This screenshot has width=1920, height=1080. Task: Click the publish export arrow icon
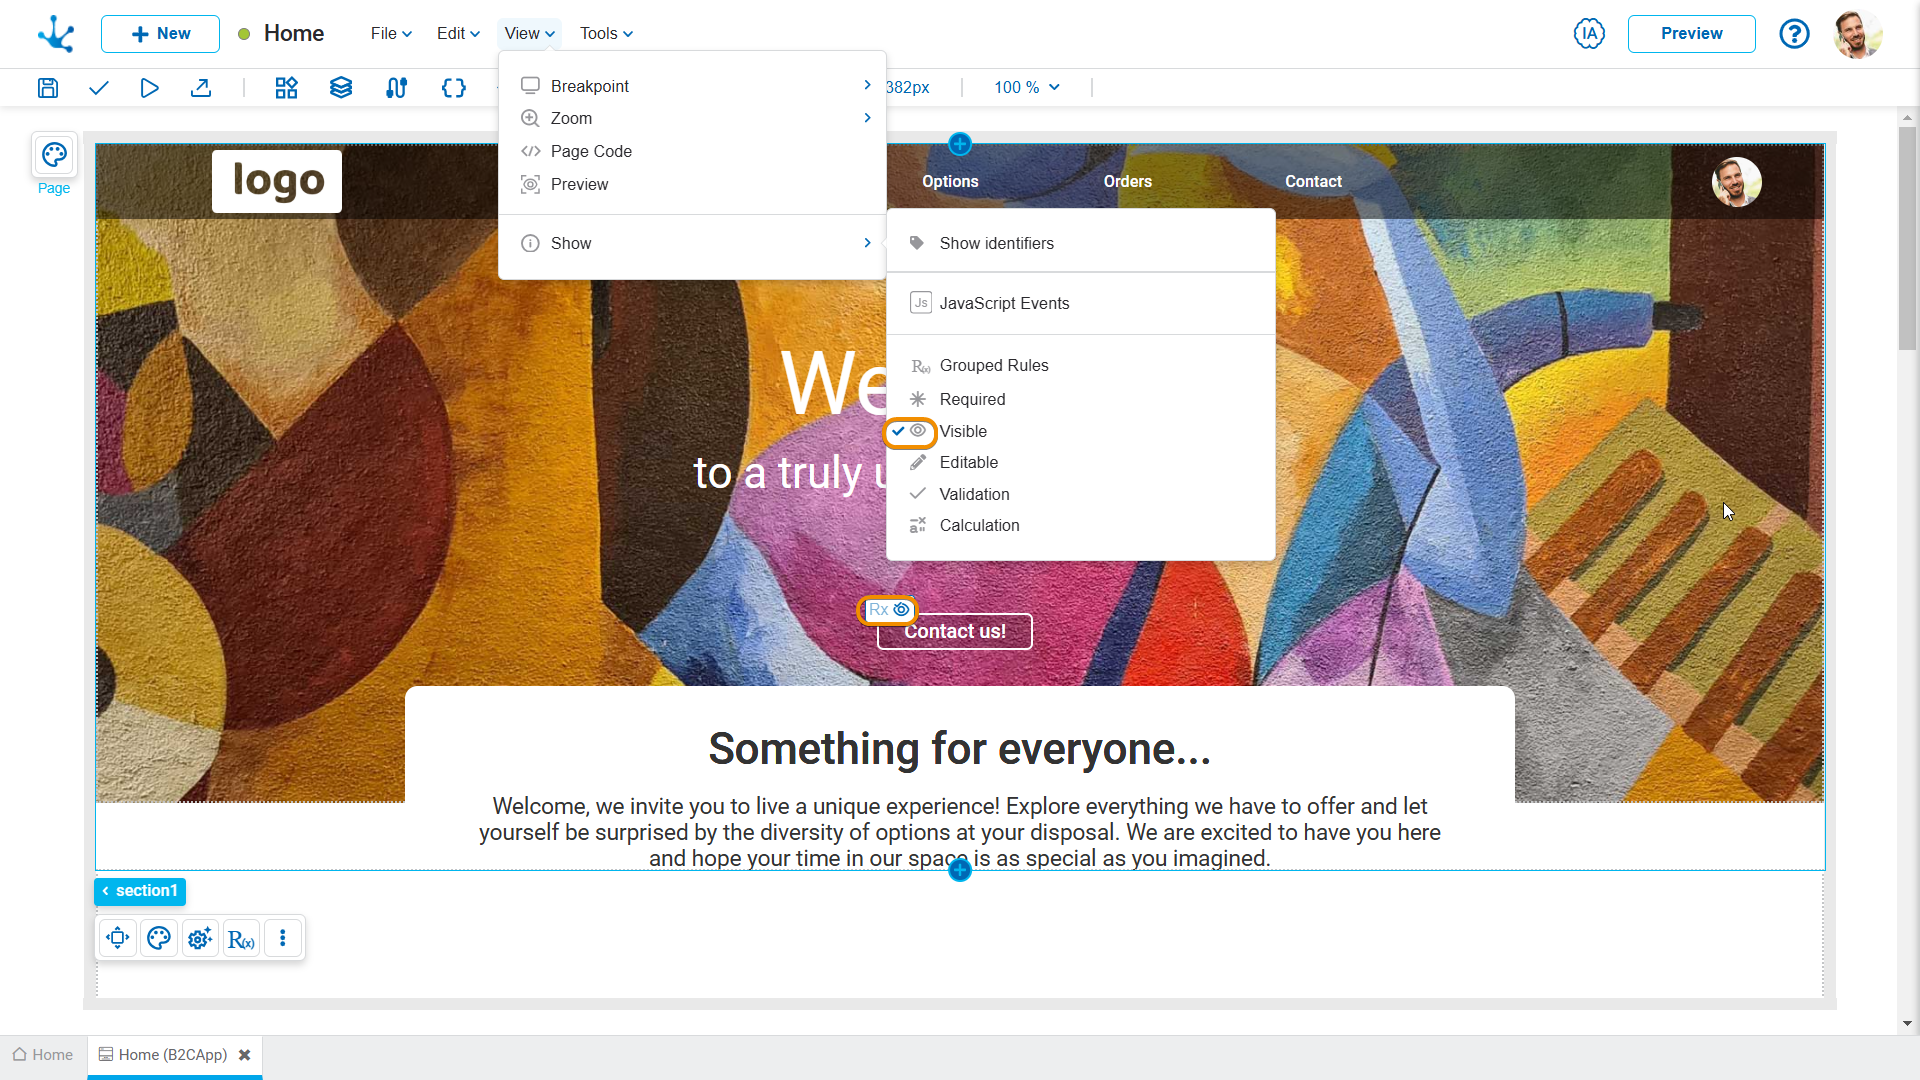tap(201, 88)
